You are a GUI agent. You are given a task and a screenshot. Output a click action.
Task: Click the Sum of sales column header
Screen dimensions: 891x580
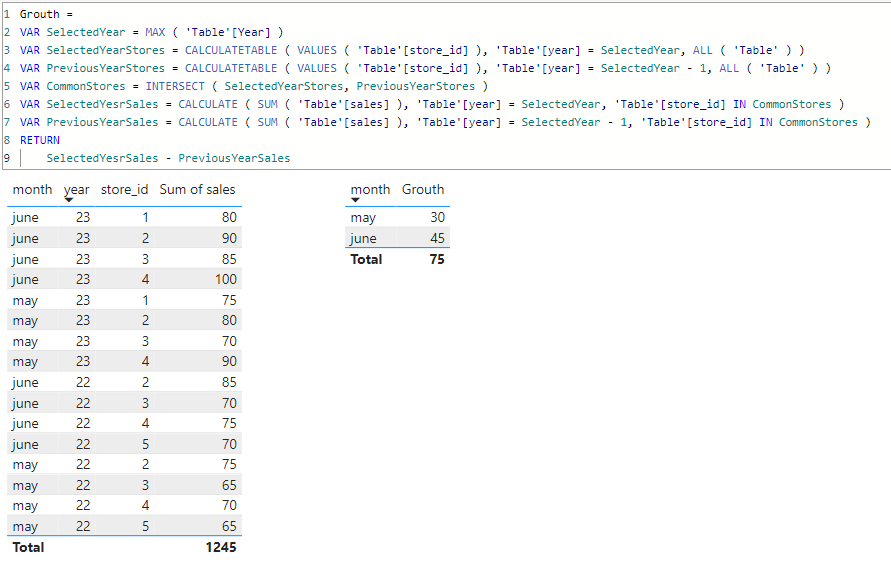[x=197, y=189]
